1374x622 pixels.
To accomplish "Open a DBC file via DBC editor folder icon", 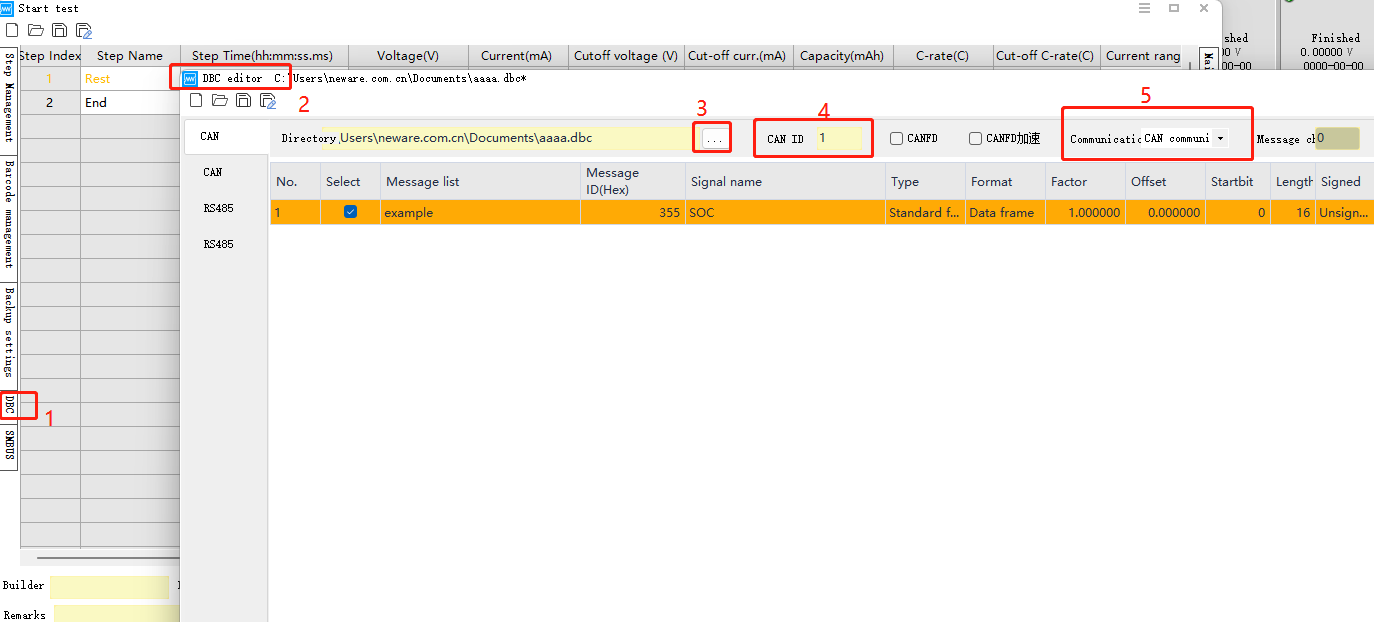I will coord(220,100).
